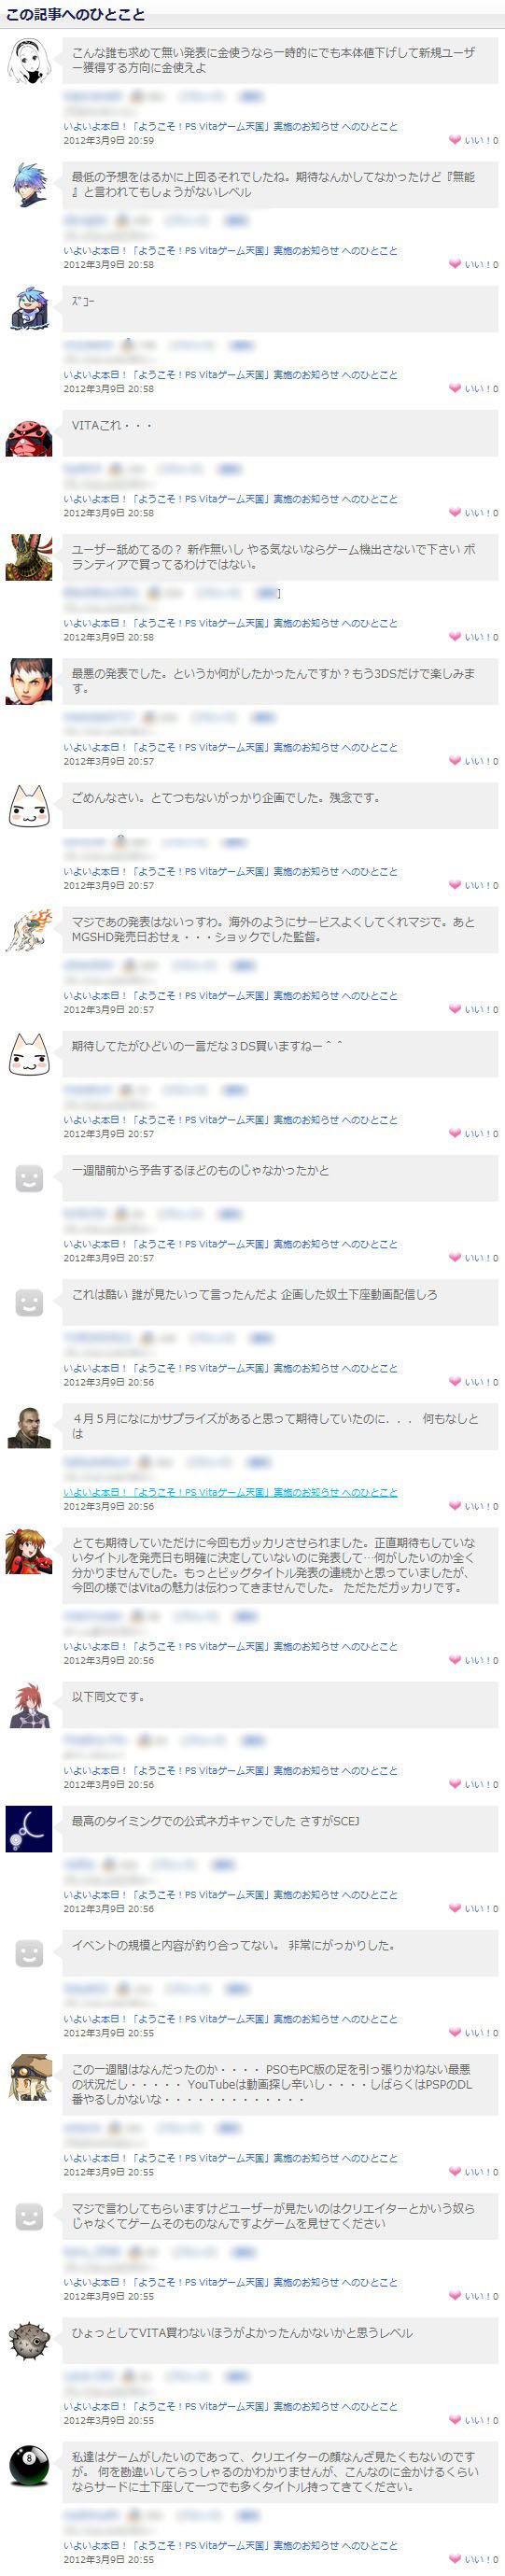Click the blue-haired avatar beside "最低の予想" comment
The width and height of the screenshot is (505, 2576).
pyautogui.click(x=29, y=186)
